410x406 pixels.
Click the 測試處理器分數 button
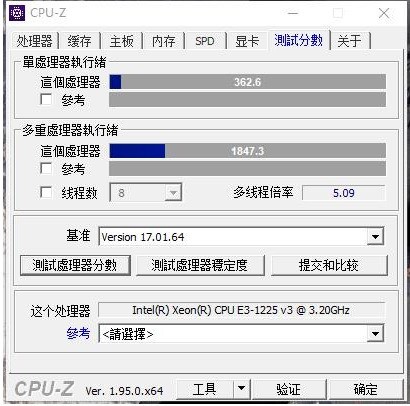[75, 265]
